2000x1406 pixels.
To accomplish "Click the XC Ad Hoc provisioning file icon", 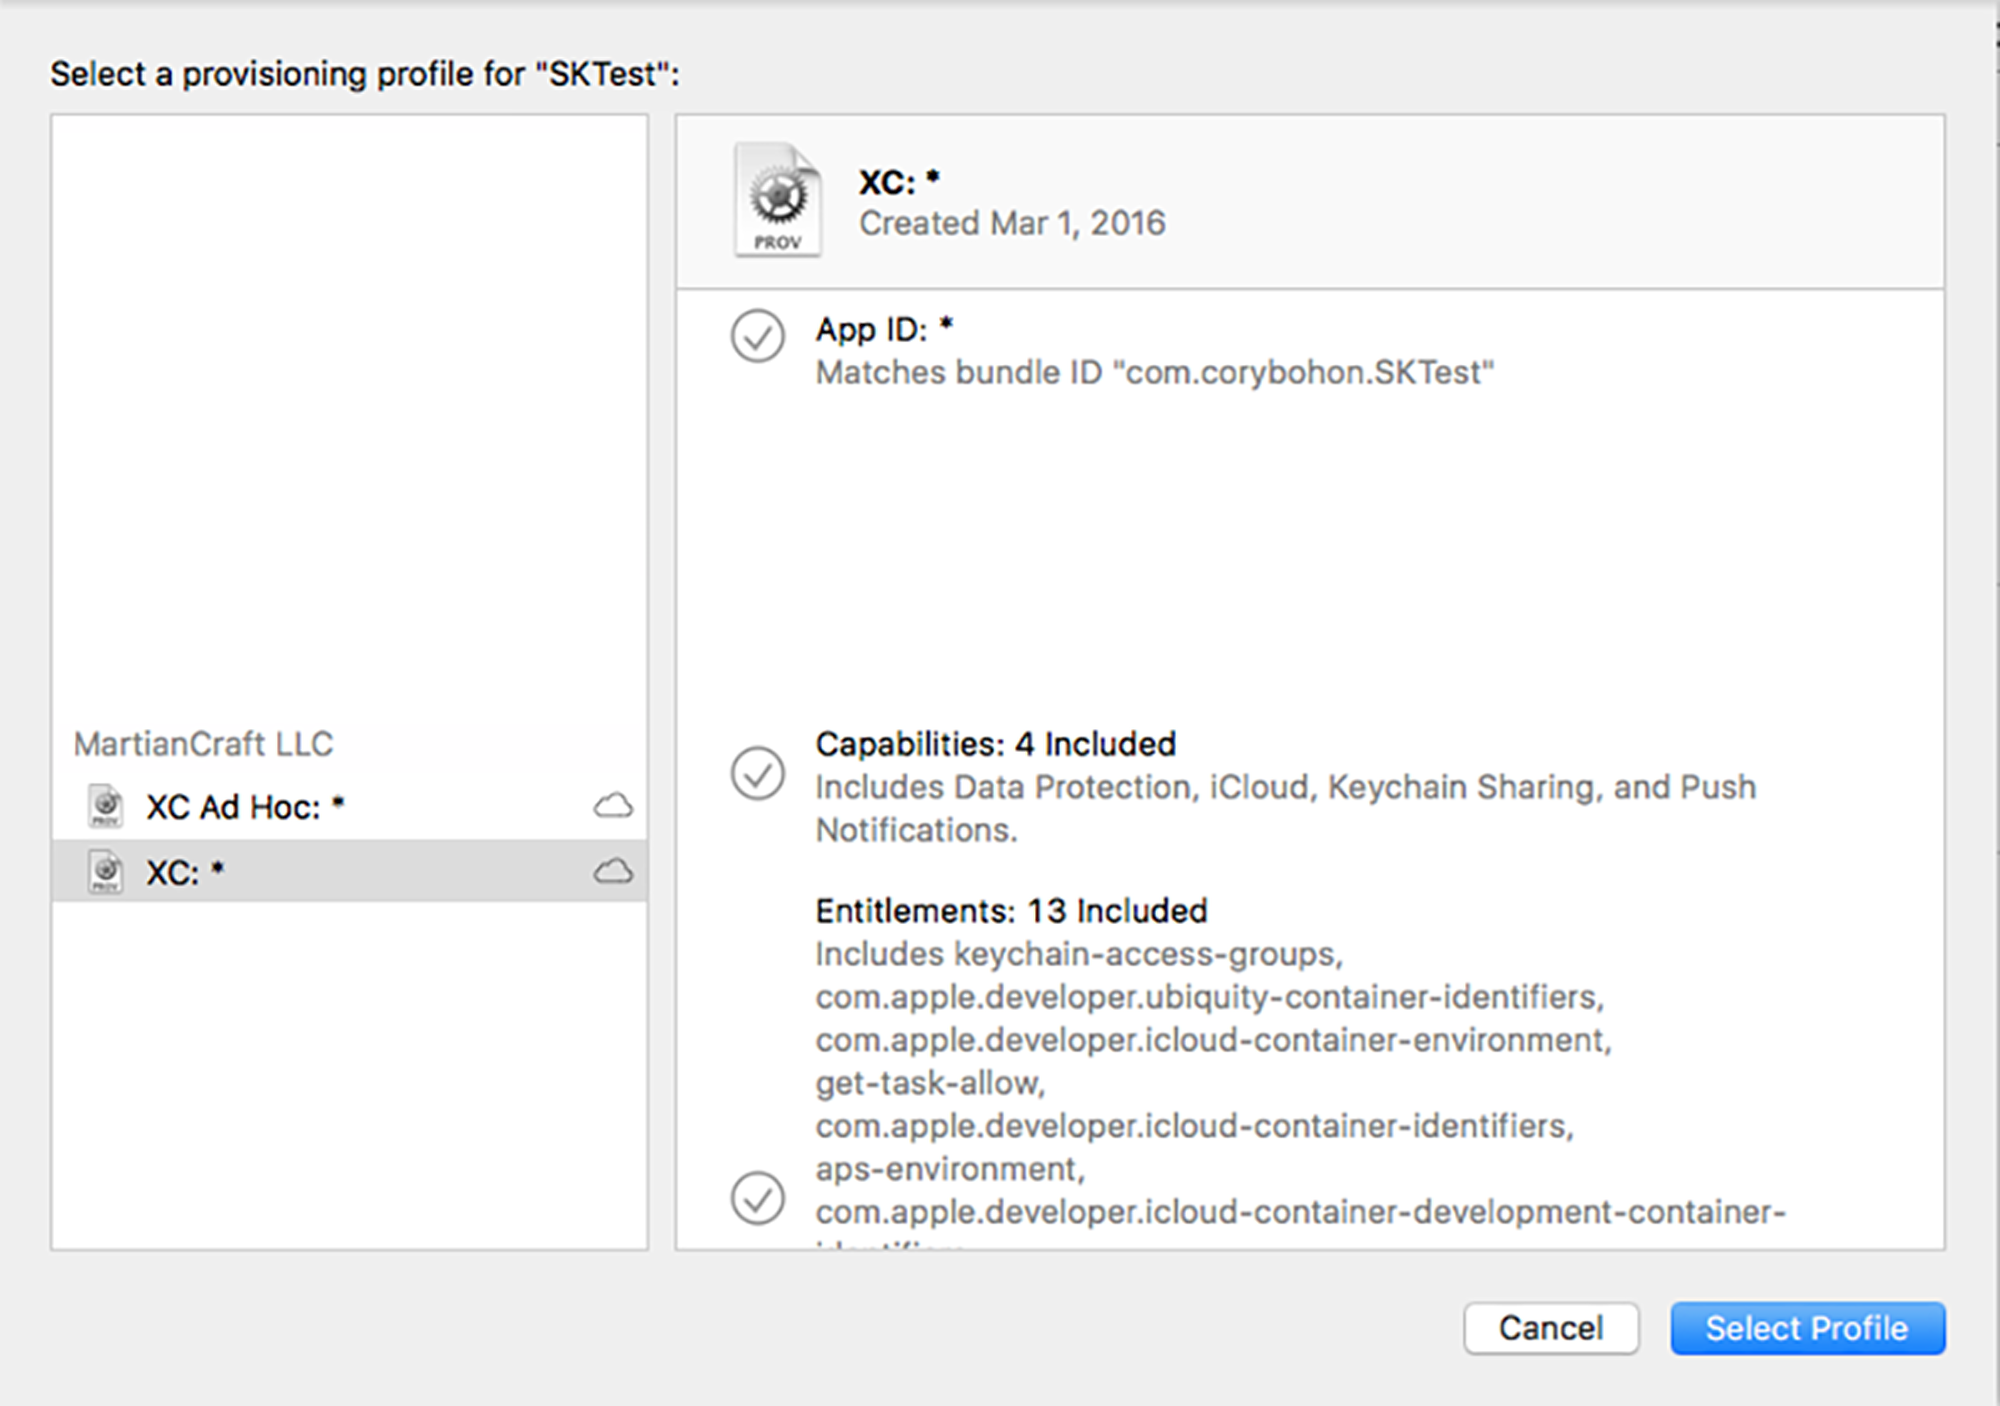I will [106, 806].
